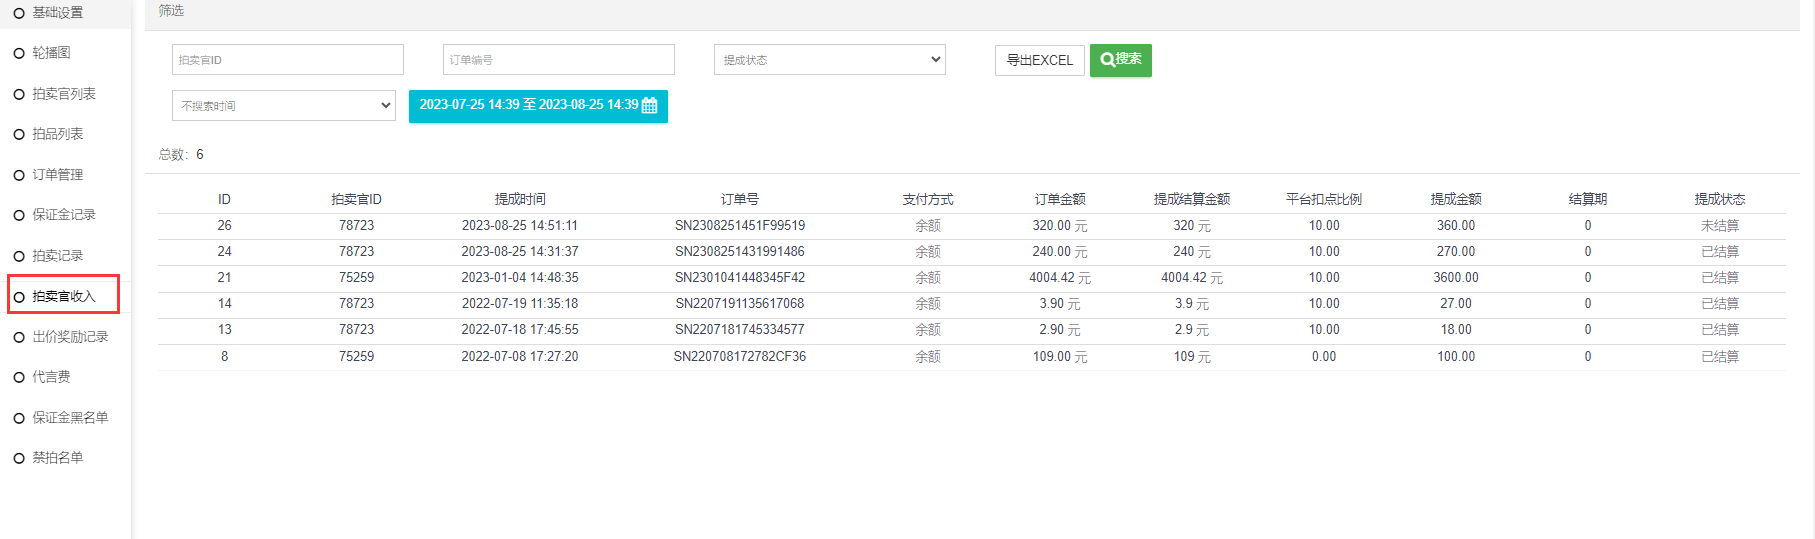Navigate to 出价奖励记录 page
Image resolution: width=1815 pixels, height=539 pixels.
coord(69,337)
